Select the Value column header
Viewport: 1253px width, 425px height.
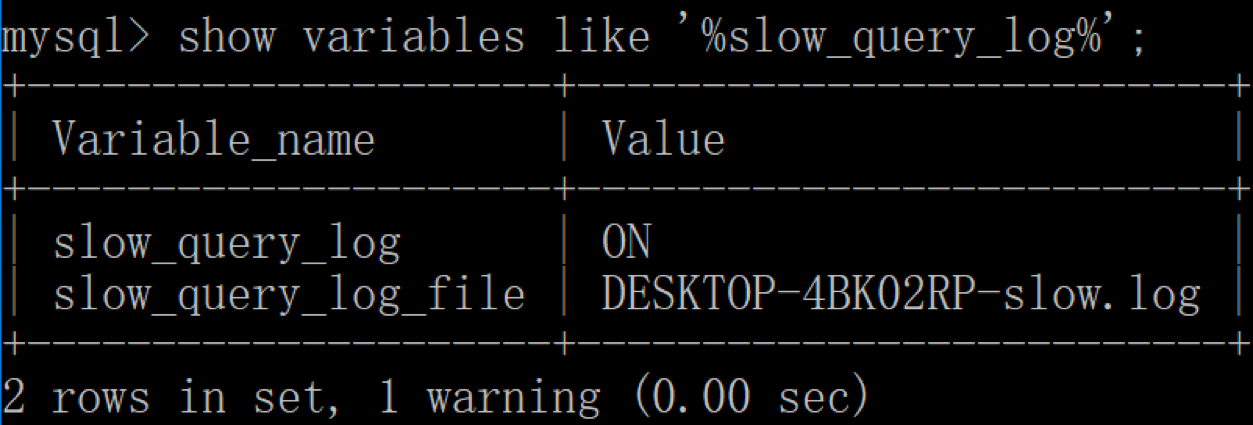pos(663,138)
